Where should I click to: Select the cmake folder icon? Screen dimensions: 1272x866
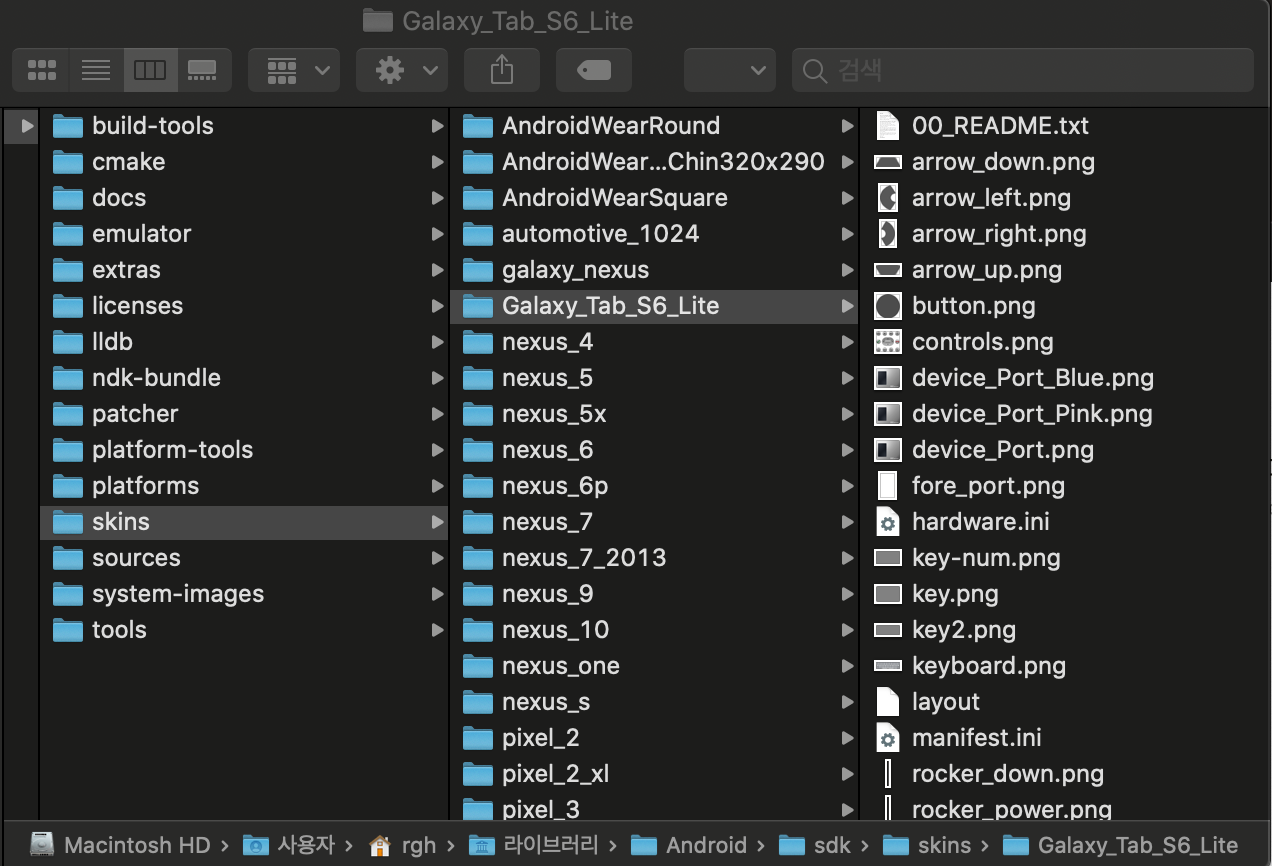click(x=68, y=162)
